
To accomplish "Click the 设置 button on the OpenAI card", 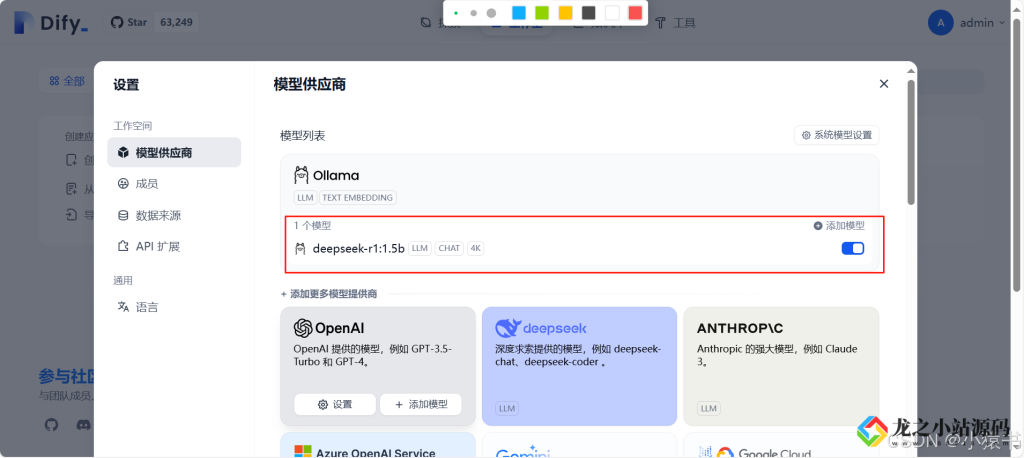I will click(335, 404).
